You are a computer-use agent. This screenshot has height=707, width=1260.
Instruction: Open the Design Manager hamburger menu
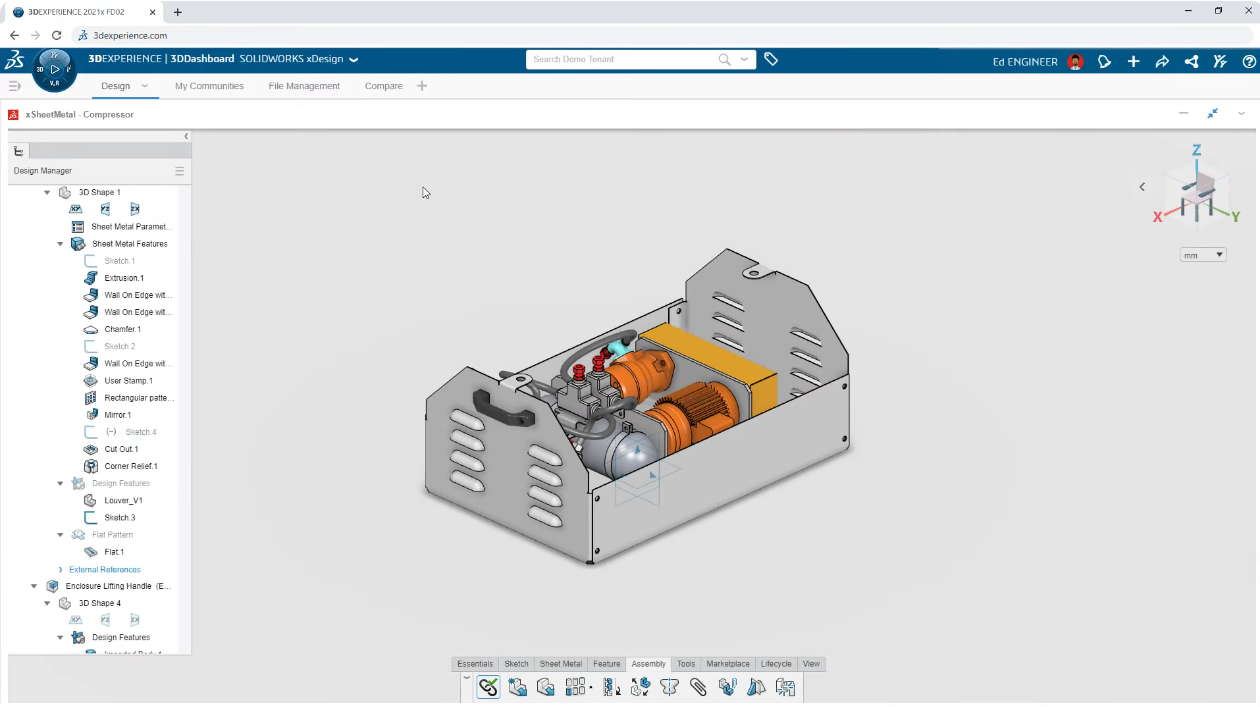(x=180, y=171)
